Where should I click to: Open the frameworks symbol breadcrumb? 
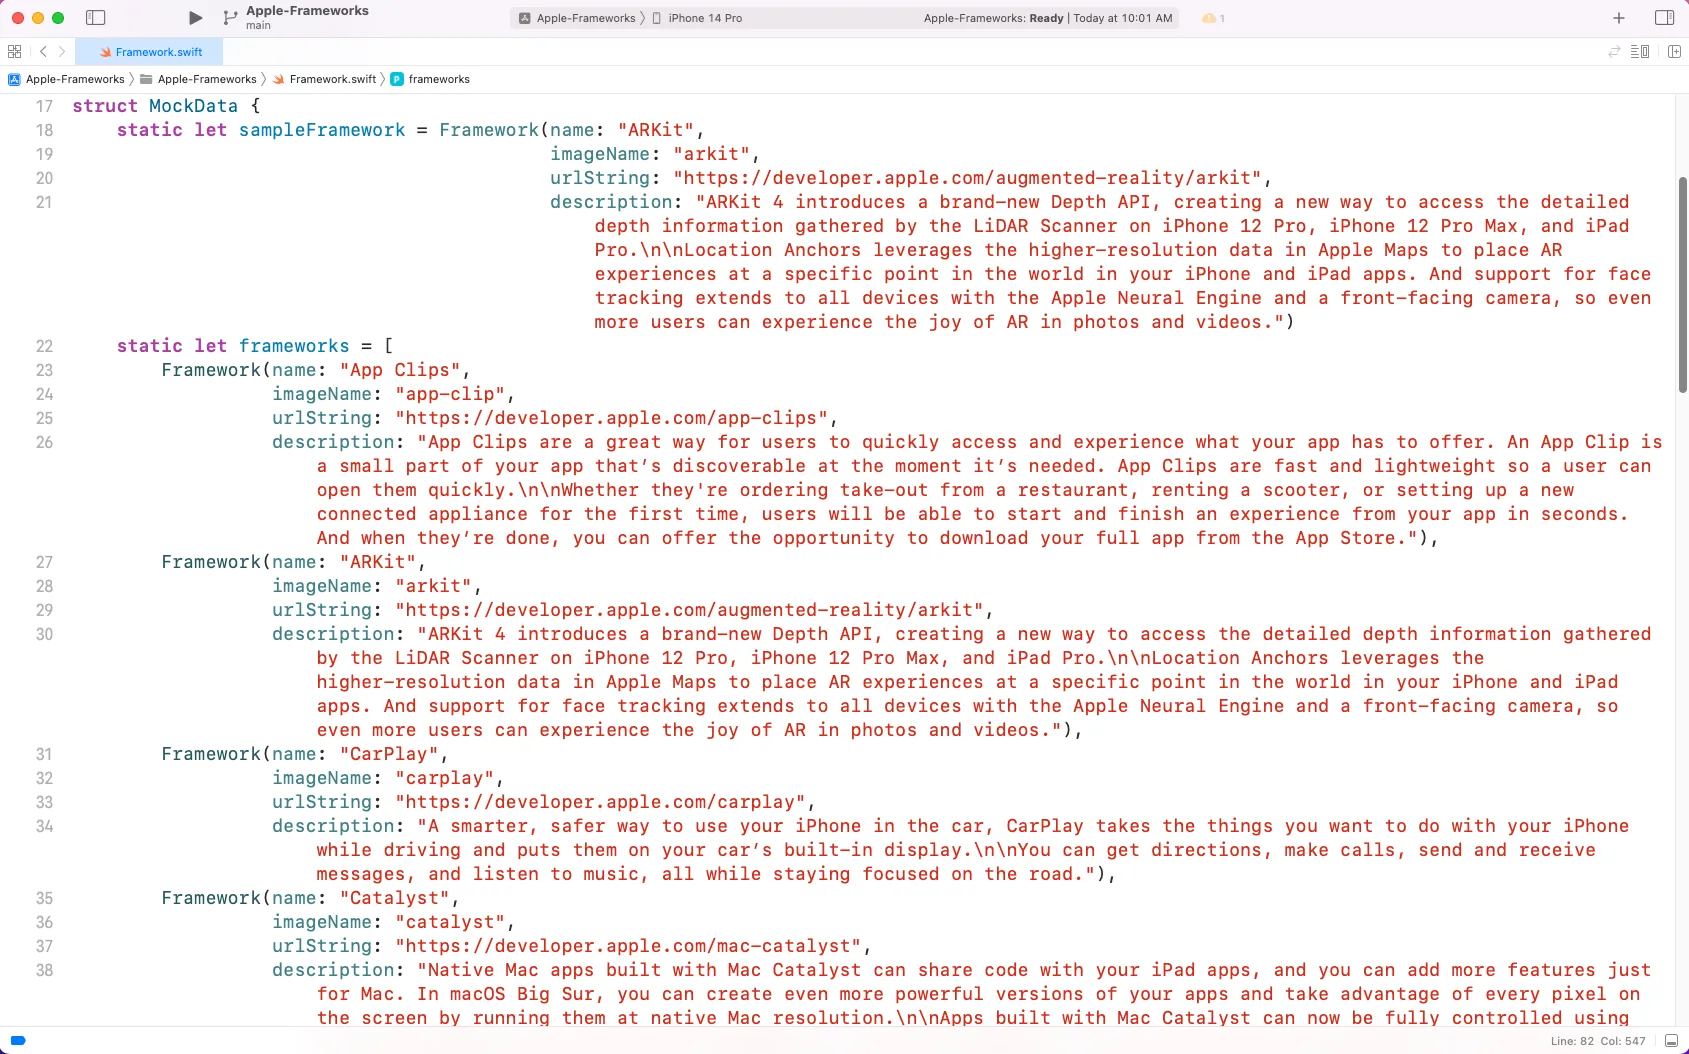tap(430, 79)
